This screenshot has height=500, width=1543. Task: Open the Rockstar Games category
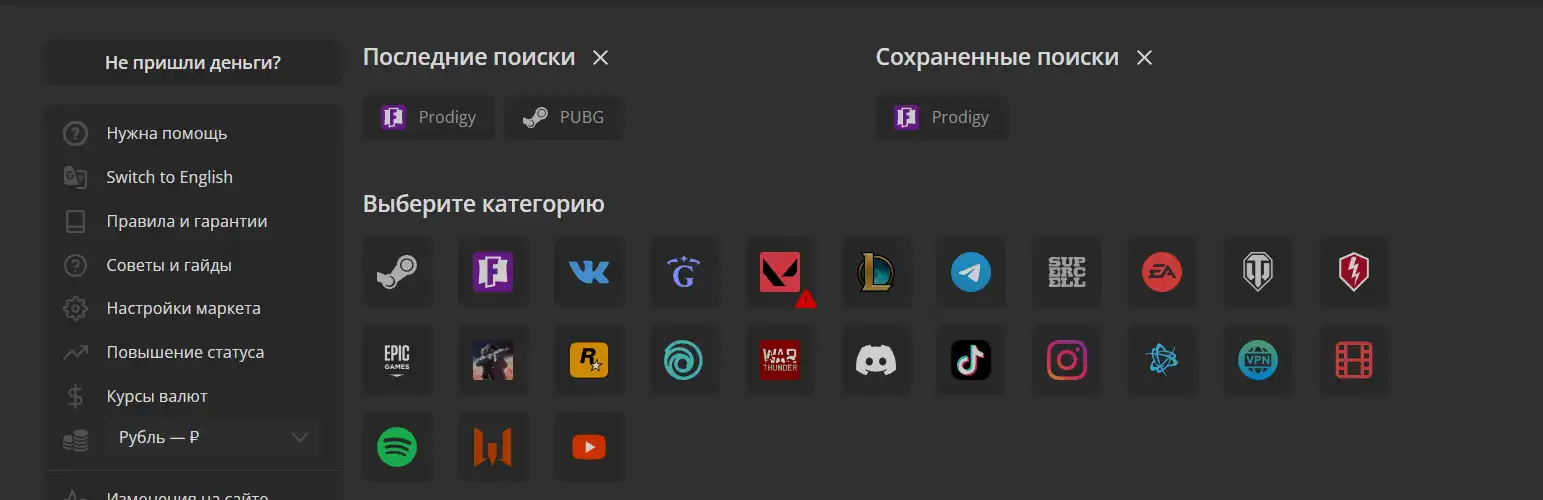[x=588, y=360]
